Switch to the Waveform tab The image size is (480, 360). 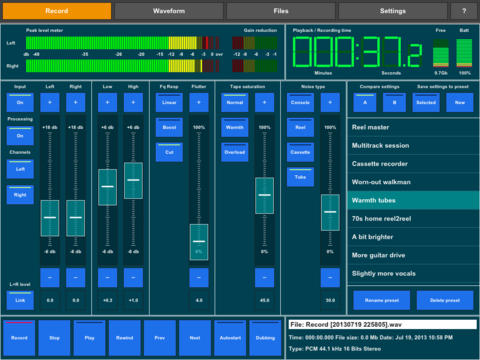(x=169, y=11)
